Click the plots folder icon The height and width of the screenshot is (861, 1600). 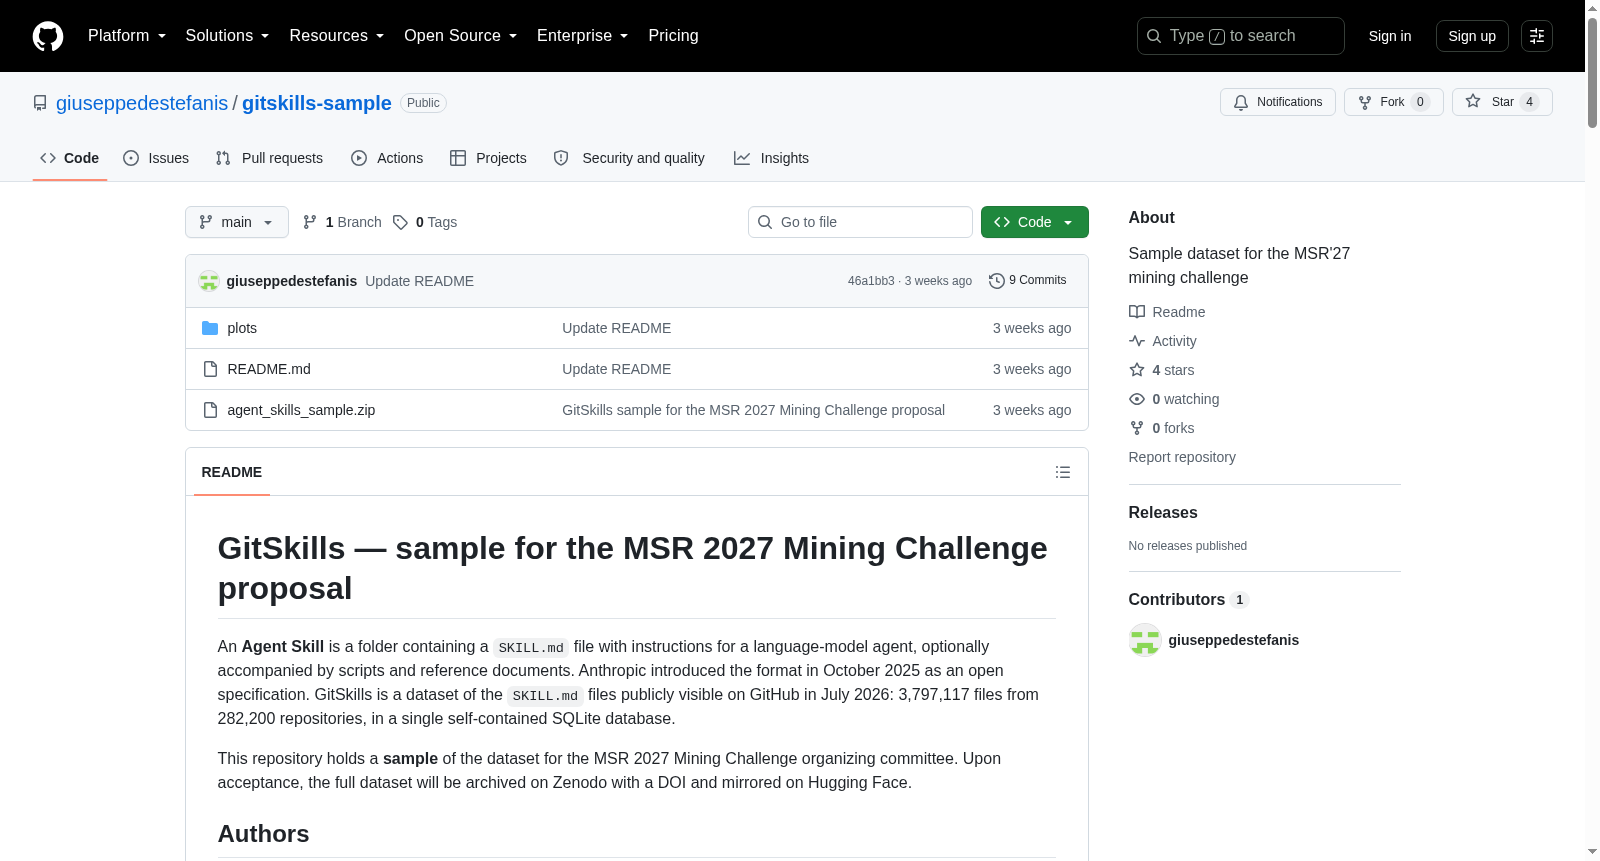(210, 328)
